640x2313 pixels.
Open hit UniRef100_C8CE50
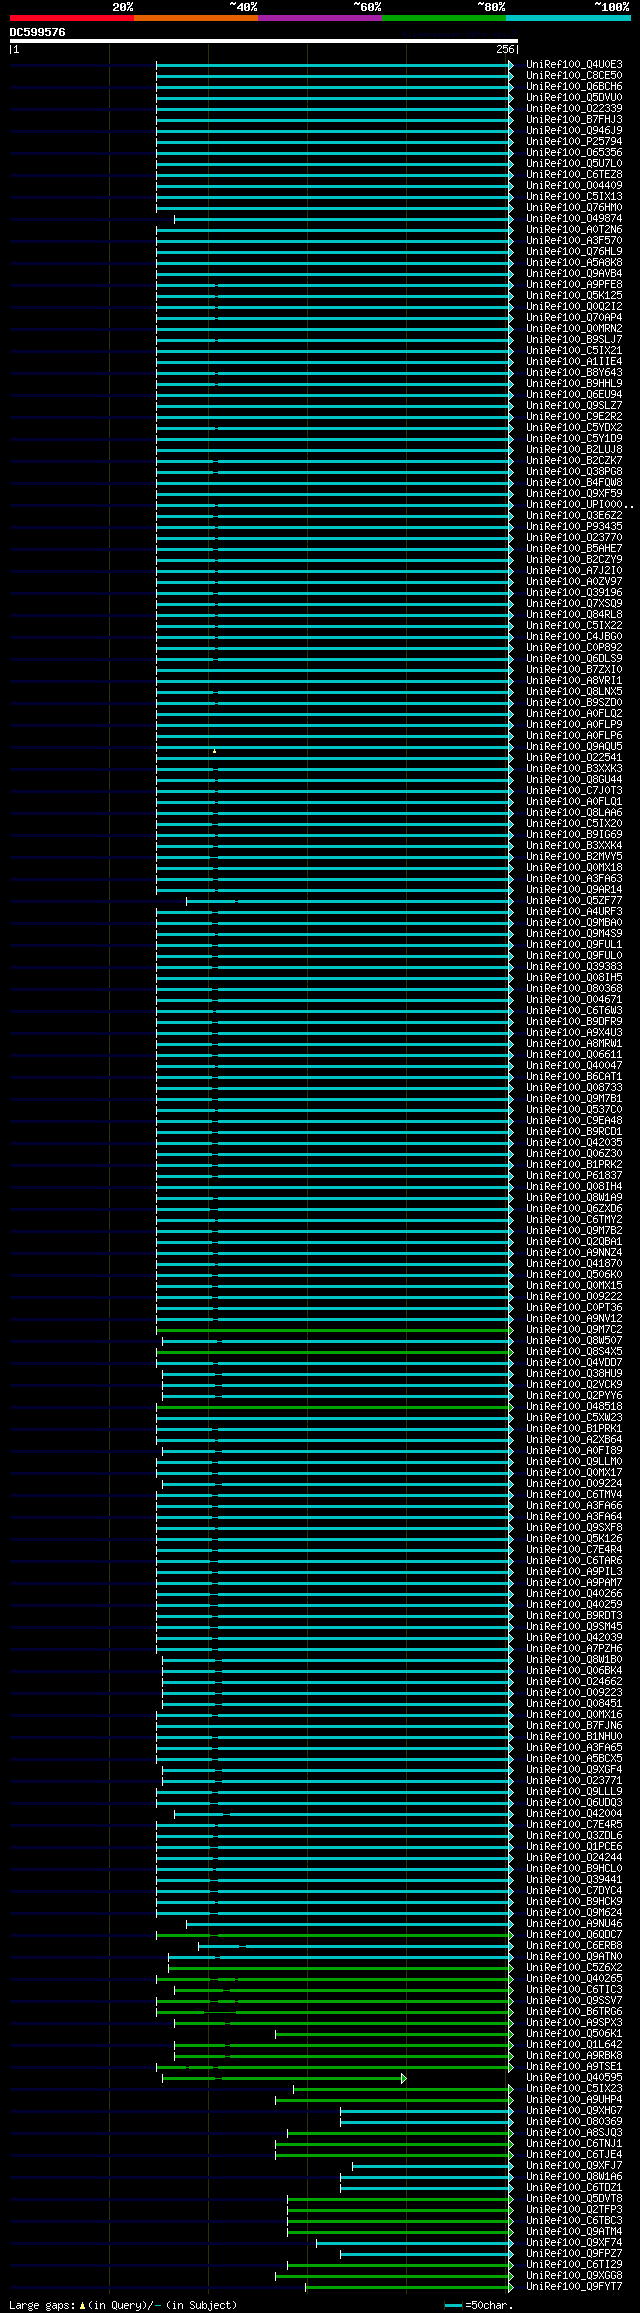(574, 76)
